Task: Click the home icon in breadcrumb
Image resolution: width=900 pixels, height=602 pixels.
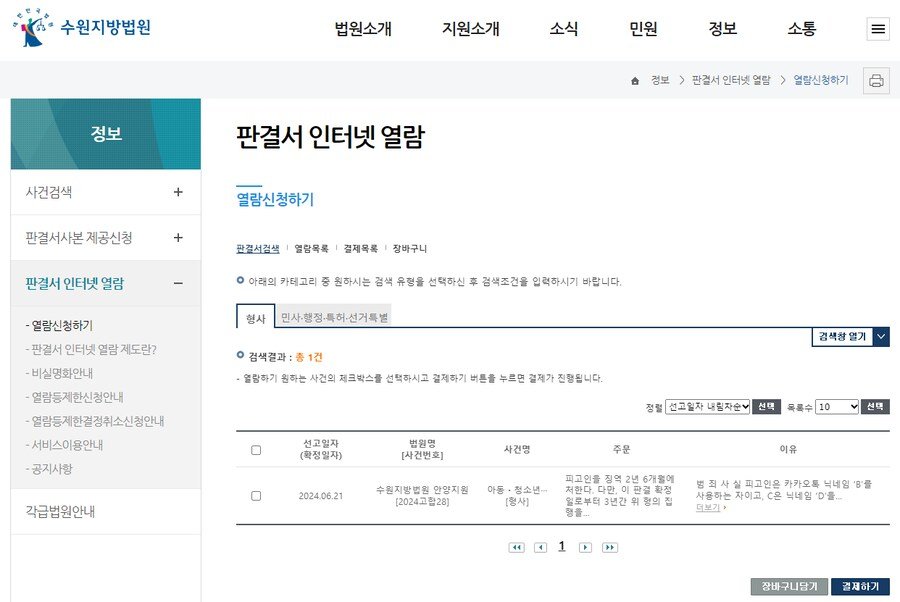Action: coord(635,81)
